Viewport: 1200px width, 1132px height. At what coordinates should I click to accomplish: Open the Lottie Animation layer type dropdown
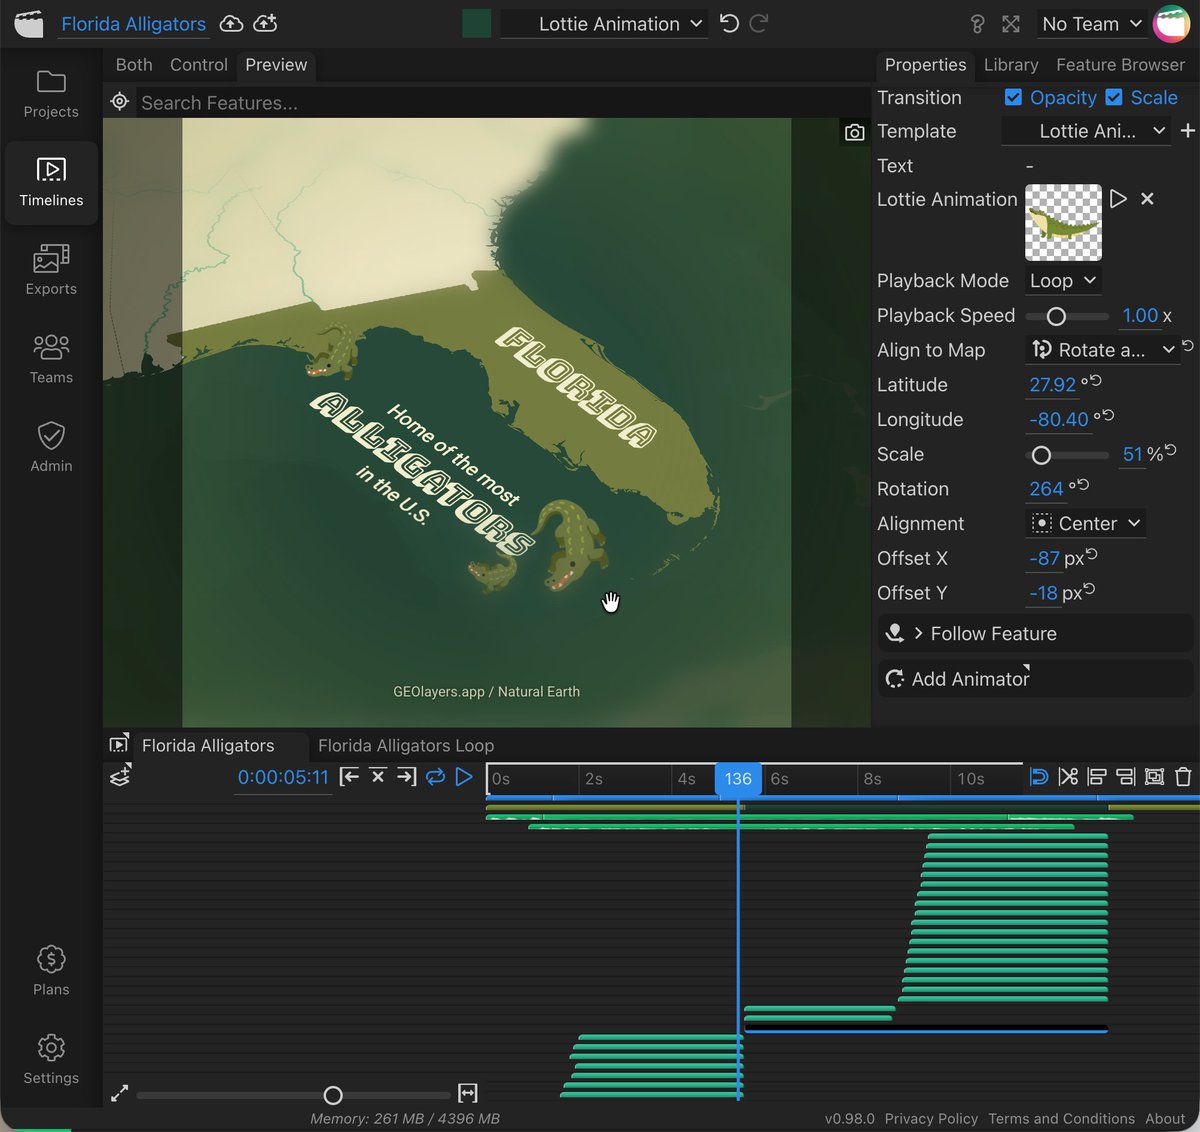click(x=605, y=24)
